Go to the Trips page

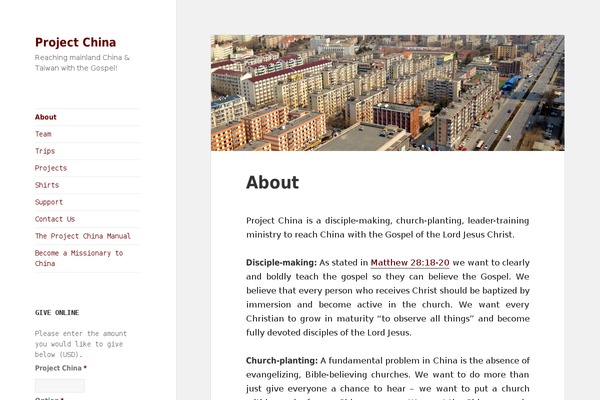pyautogui.click(x=45, y=151)
